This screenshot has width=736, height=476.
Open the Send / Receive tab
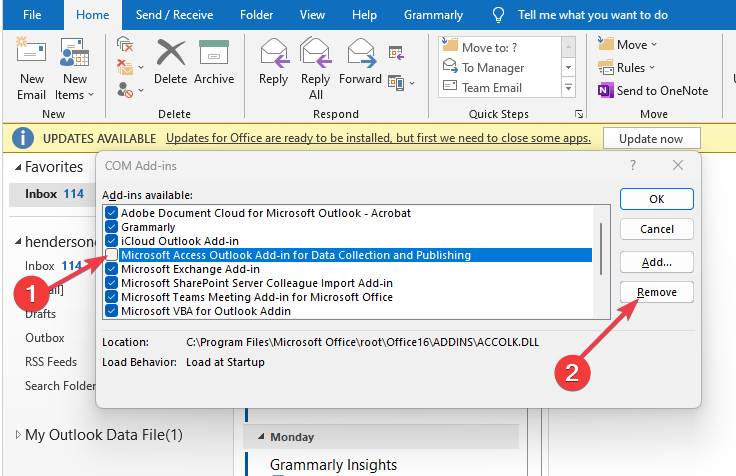(174, 15)
